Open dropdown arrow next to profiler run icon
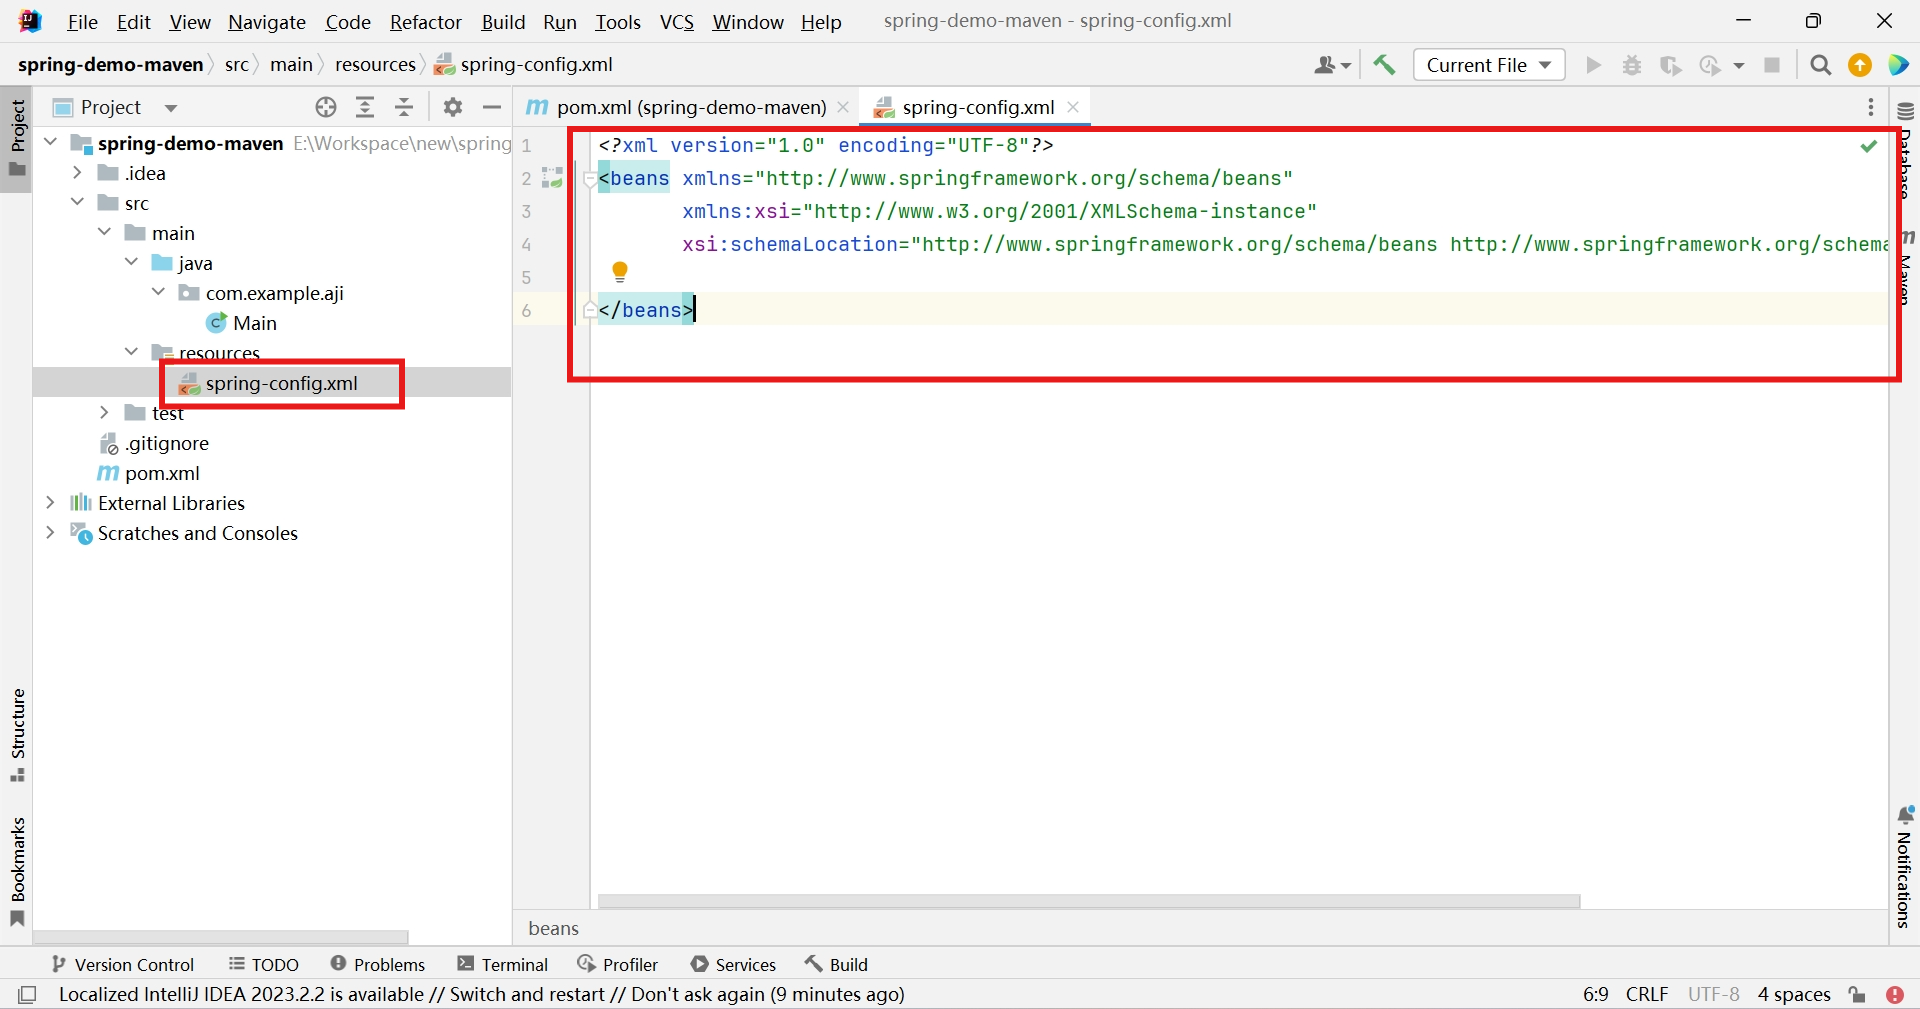The height and width of the screenshot is (1009, 1920). point(1739,65)
